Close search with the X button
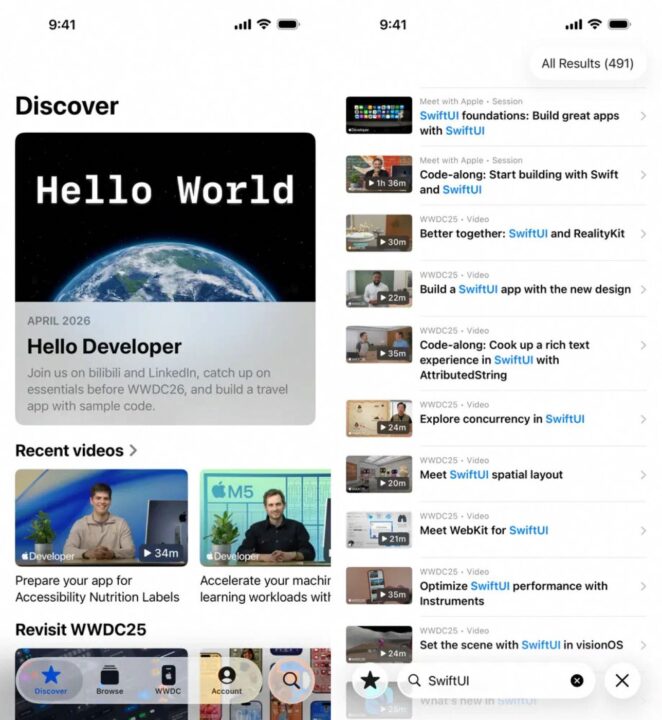This screenshot has height=720, width=662. pos(622,680)
